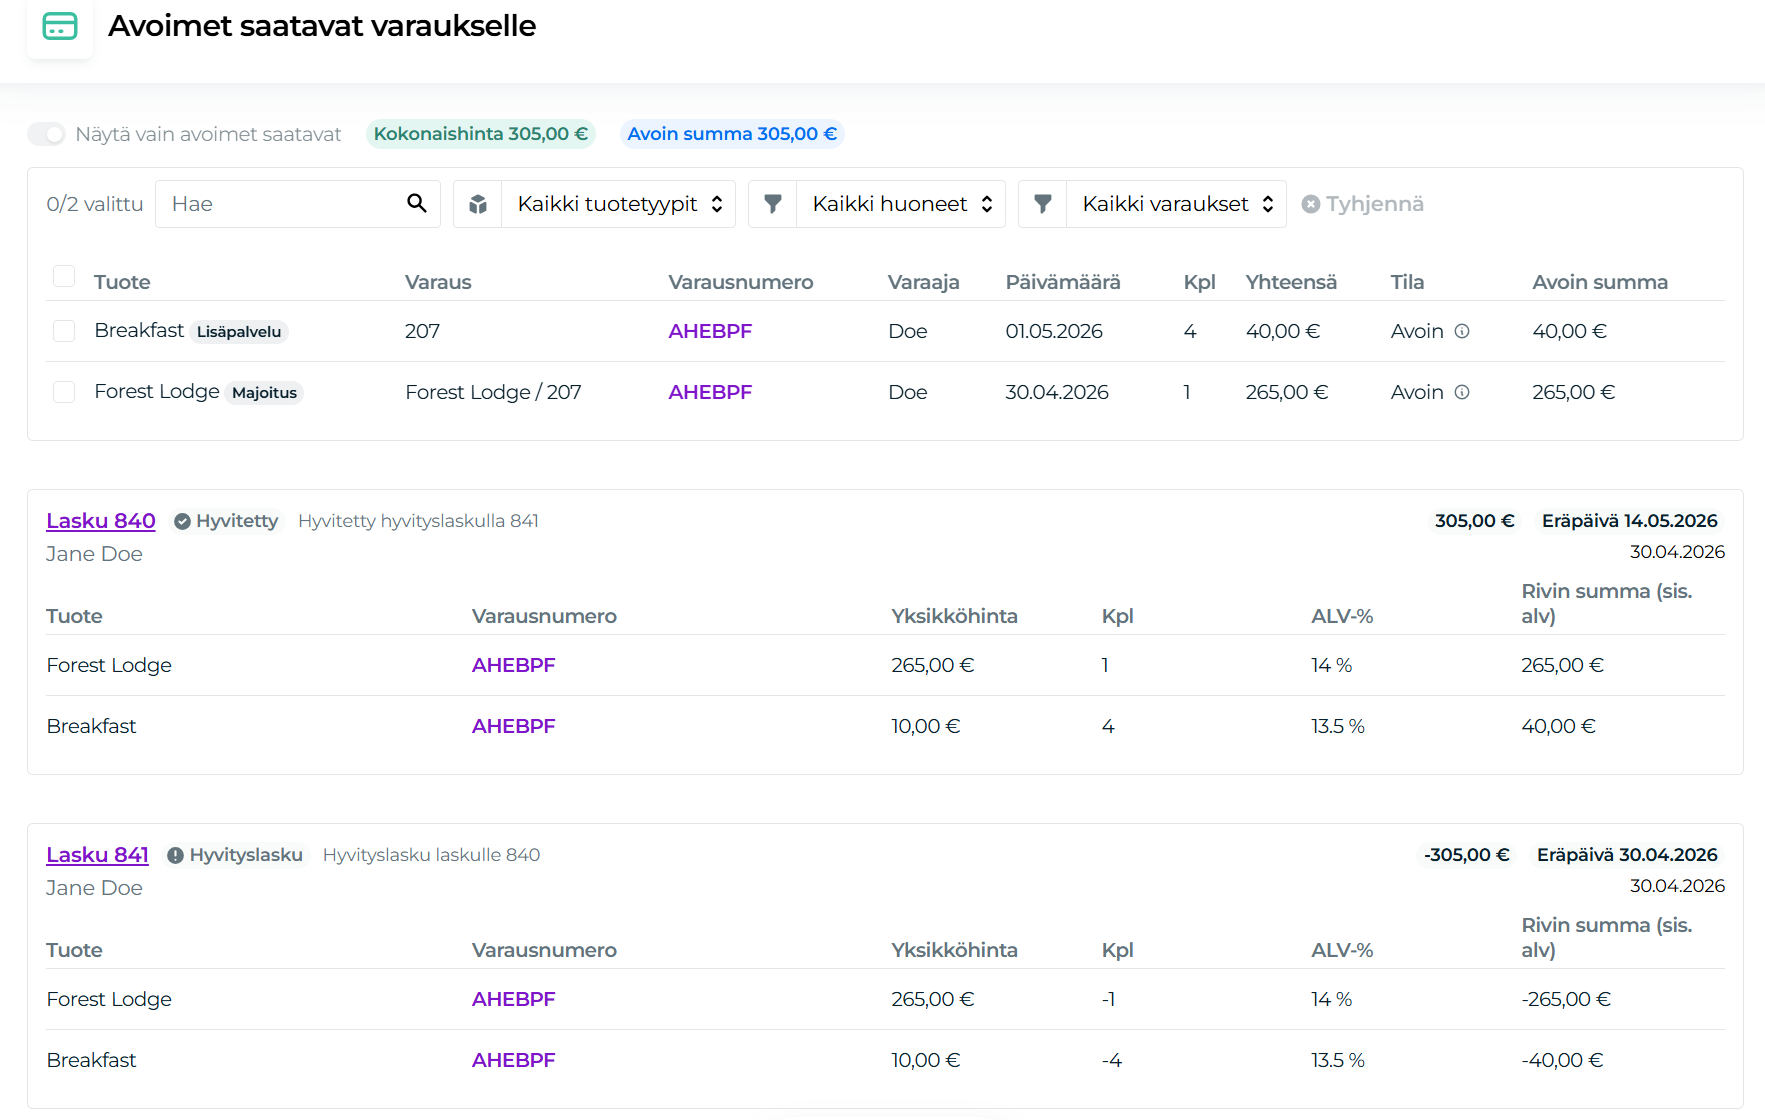Tick the select-all checkbox in table header
The width and height of the screenshot is (1765, 1120).
click(64, 276)
